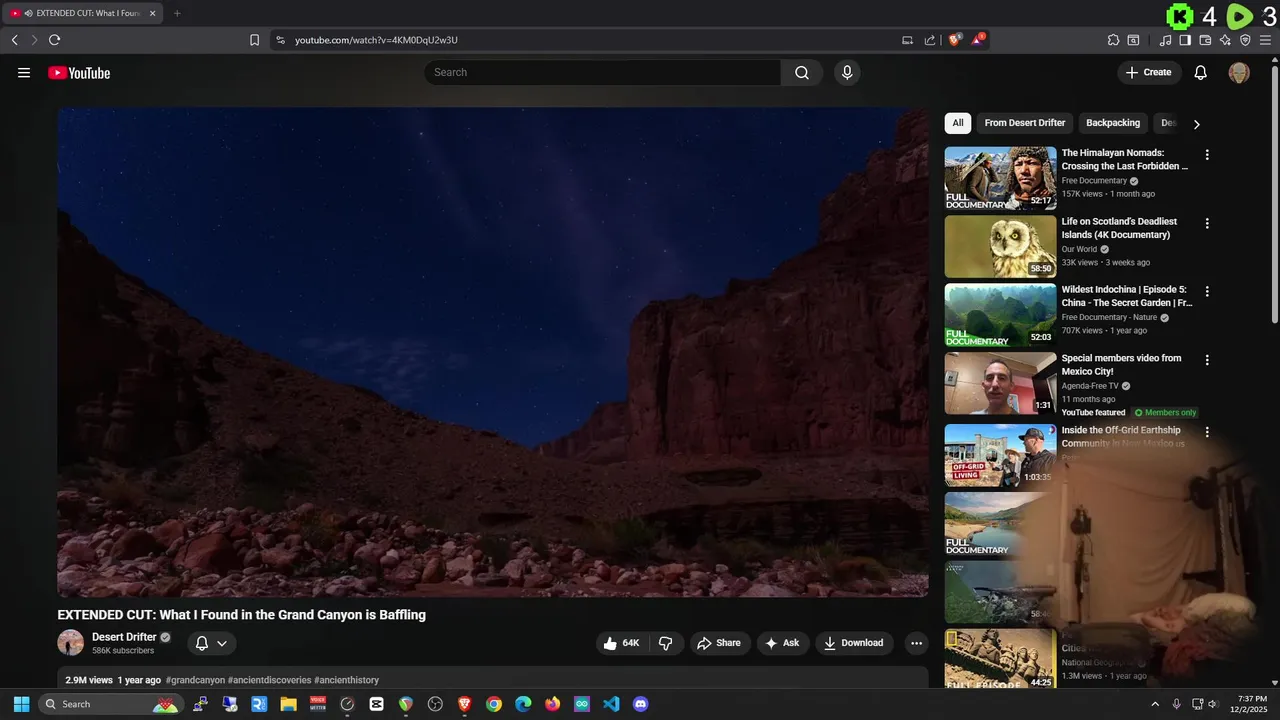Image resolution: width=1280 pixels, height=720 pixels.
Task: Open more actions ellipsis below video
Action: [x=915, y=643]
